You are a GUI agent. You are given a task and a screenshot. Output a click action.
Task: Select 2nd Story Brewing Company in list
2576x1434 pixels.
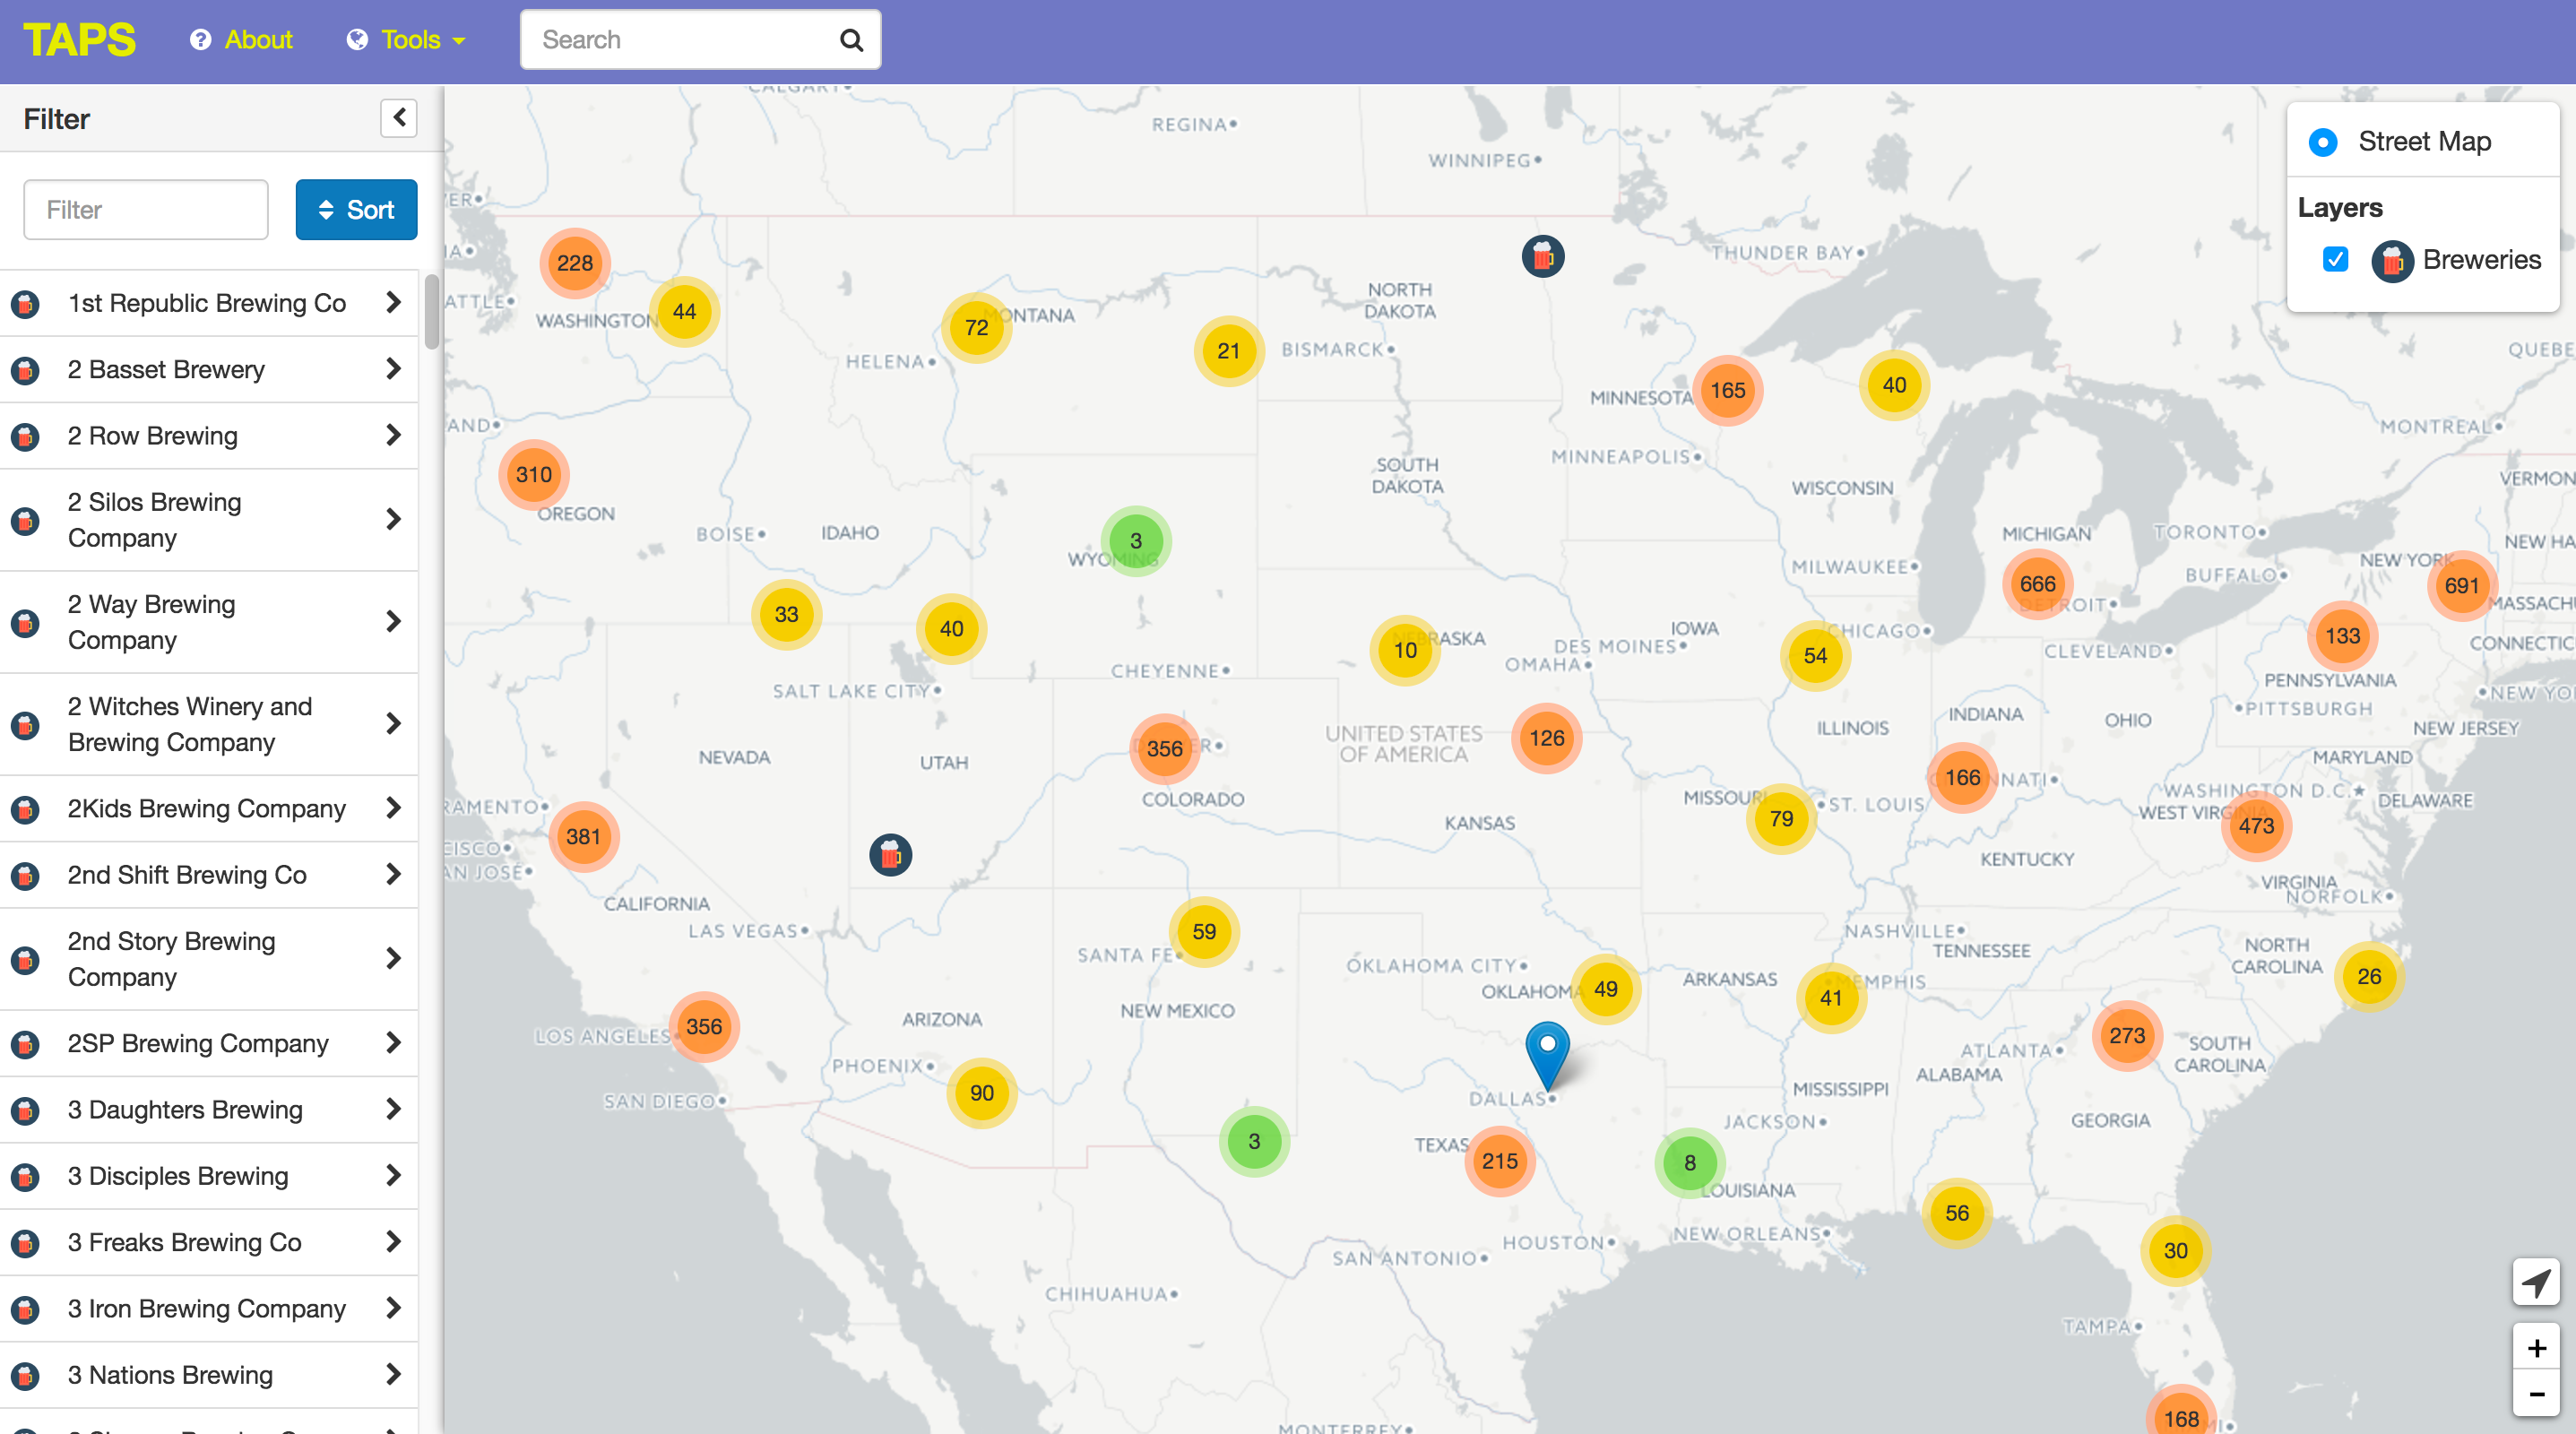click(208, 959)
